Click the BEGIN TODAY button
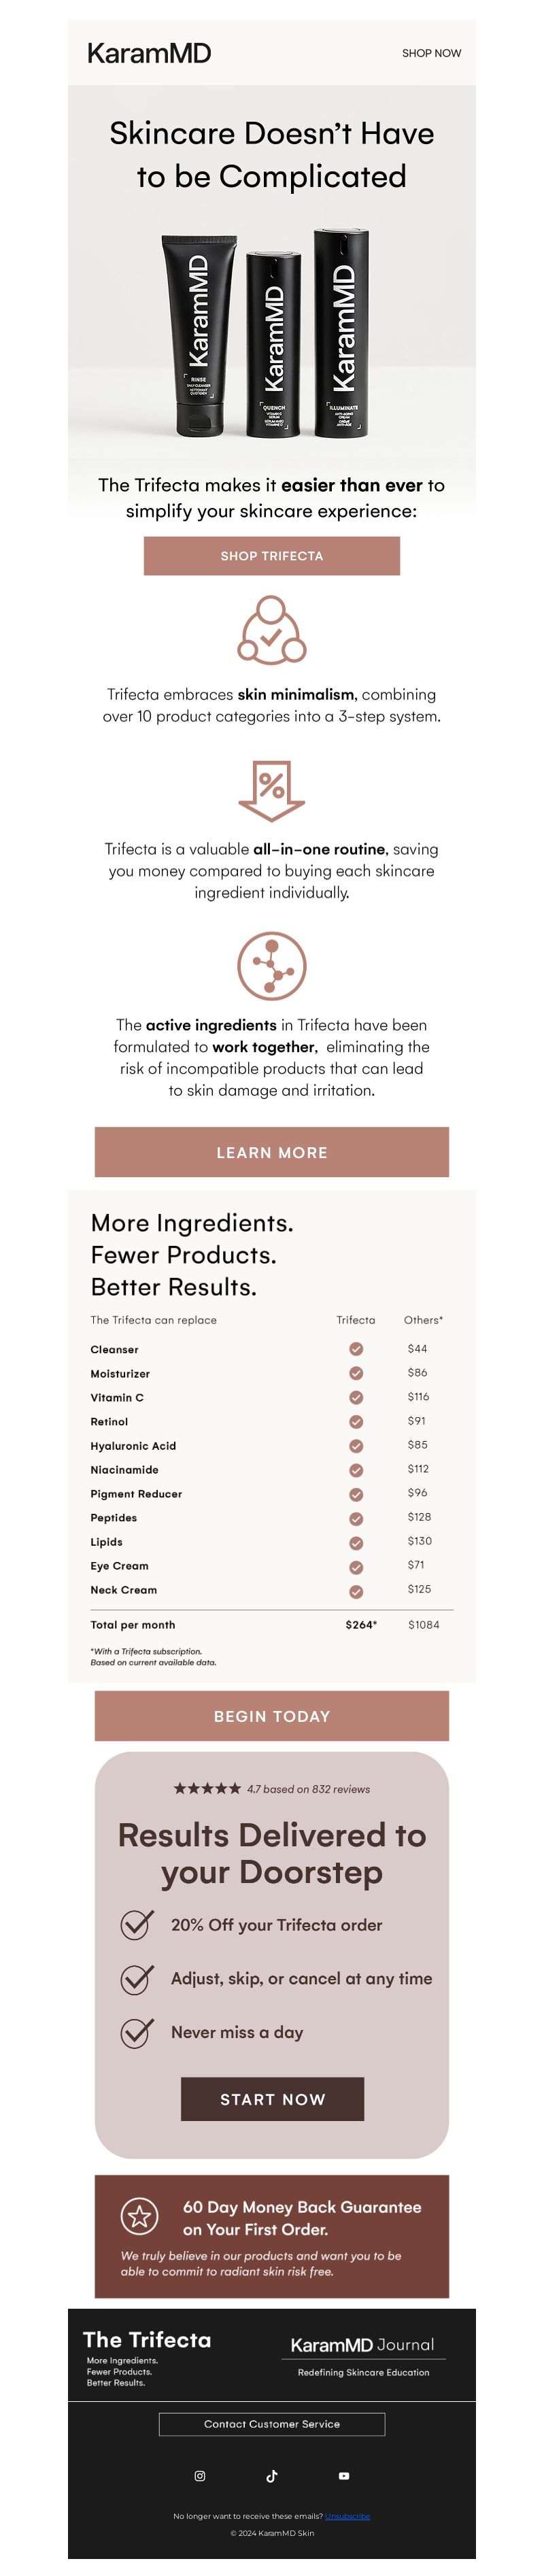 [x=272, y=1716]
